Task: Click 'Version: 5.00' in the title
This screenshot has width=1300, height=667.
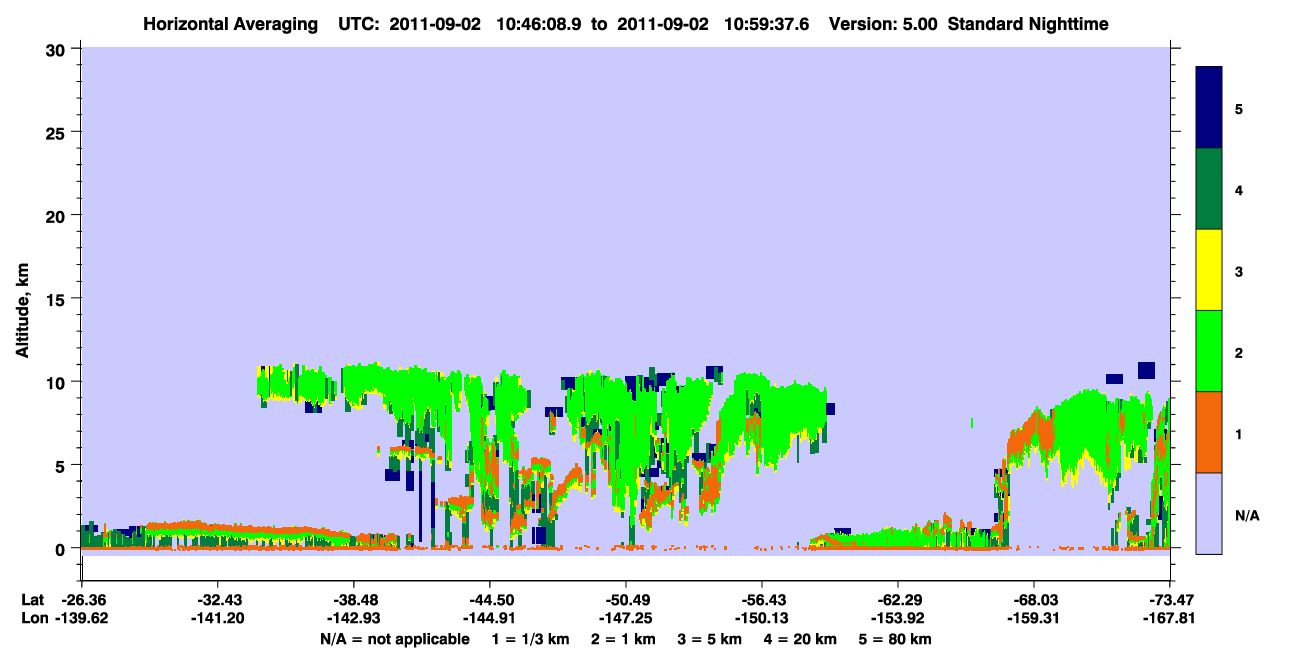Action: (884, 24)
